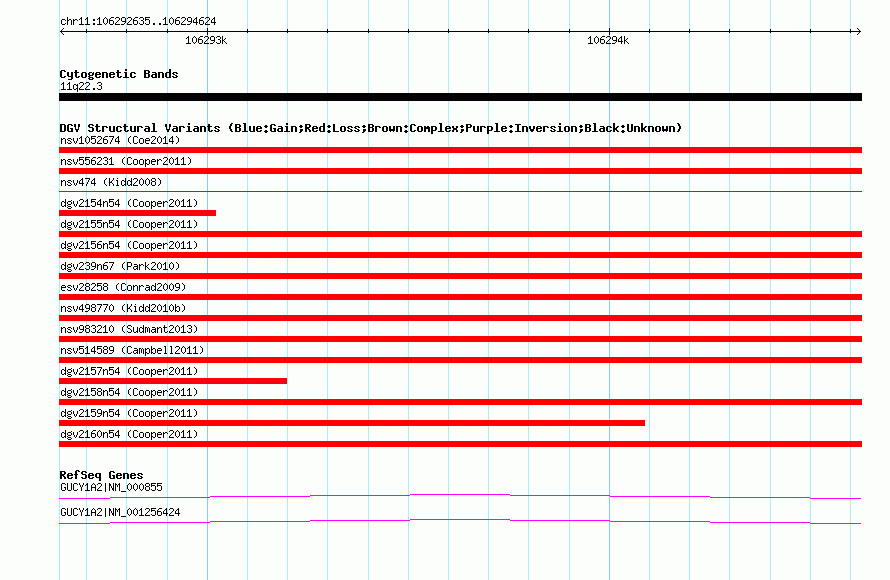The height and width of the screenshot is (580, 890).
Task: Click the dgv239n67 (Park2010) variant label
Action: (120, 266)
